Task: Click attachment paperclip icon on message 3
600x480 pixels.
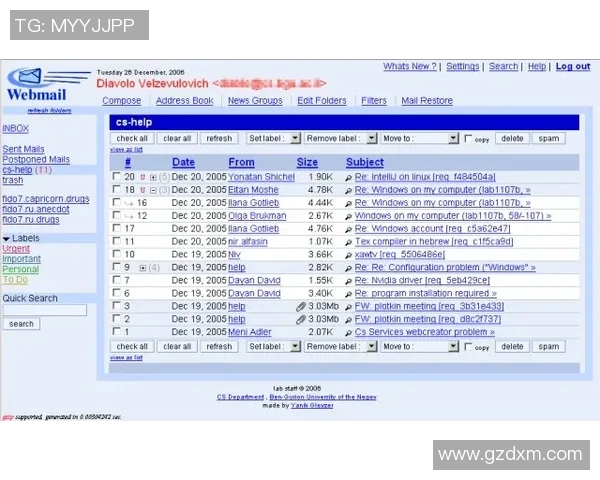Action: click(300, 306)
